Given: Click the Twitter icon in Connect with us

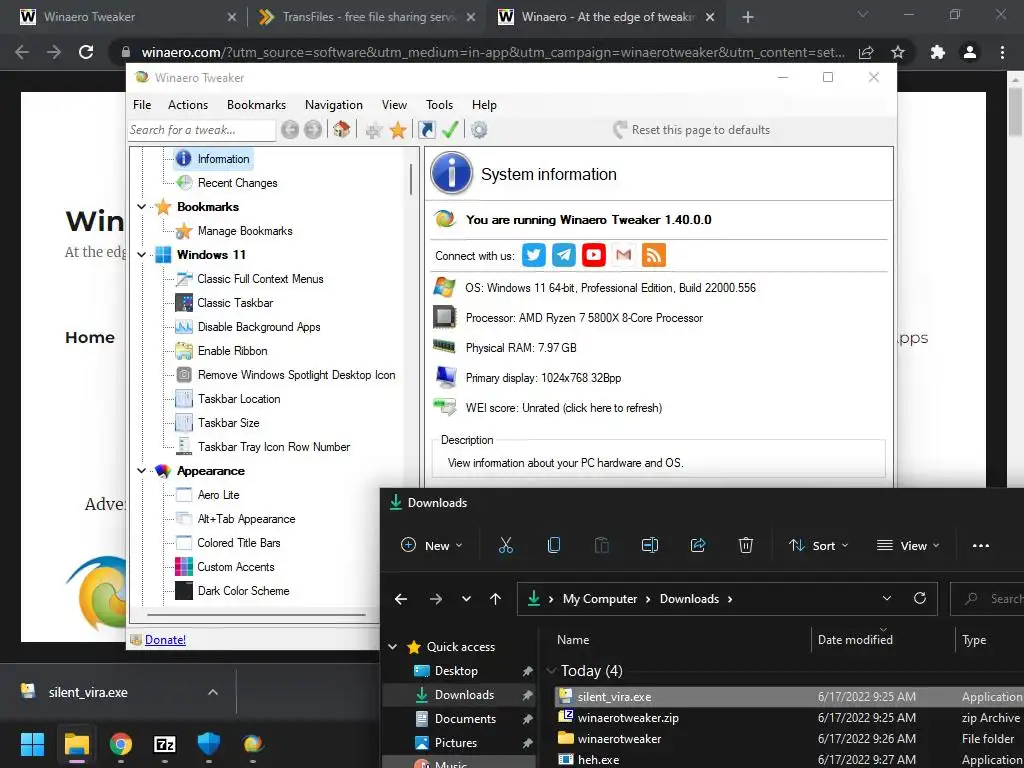Looking at the screenshot, I should click(534, 255).
